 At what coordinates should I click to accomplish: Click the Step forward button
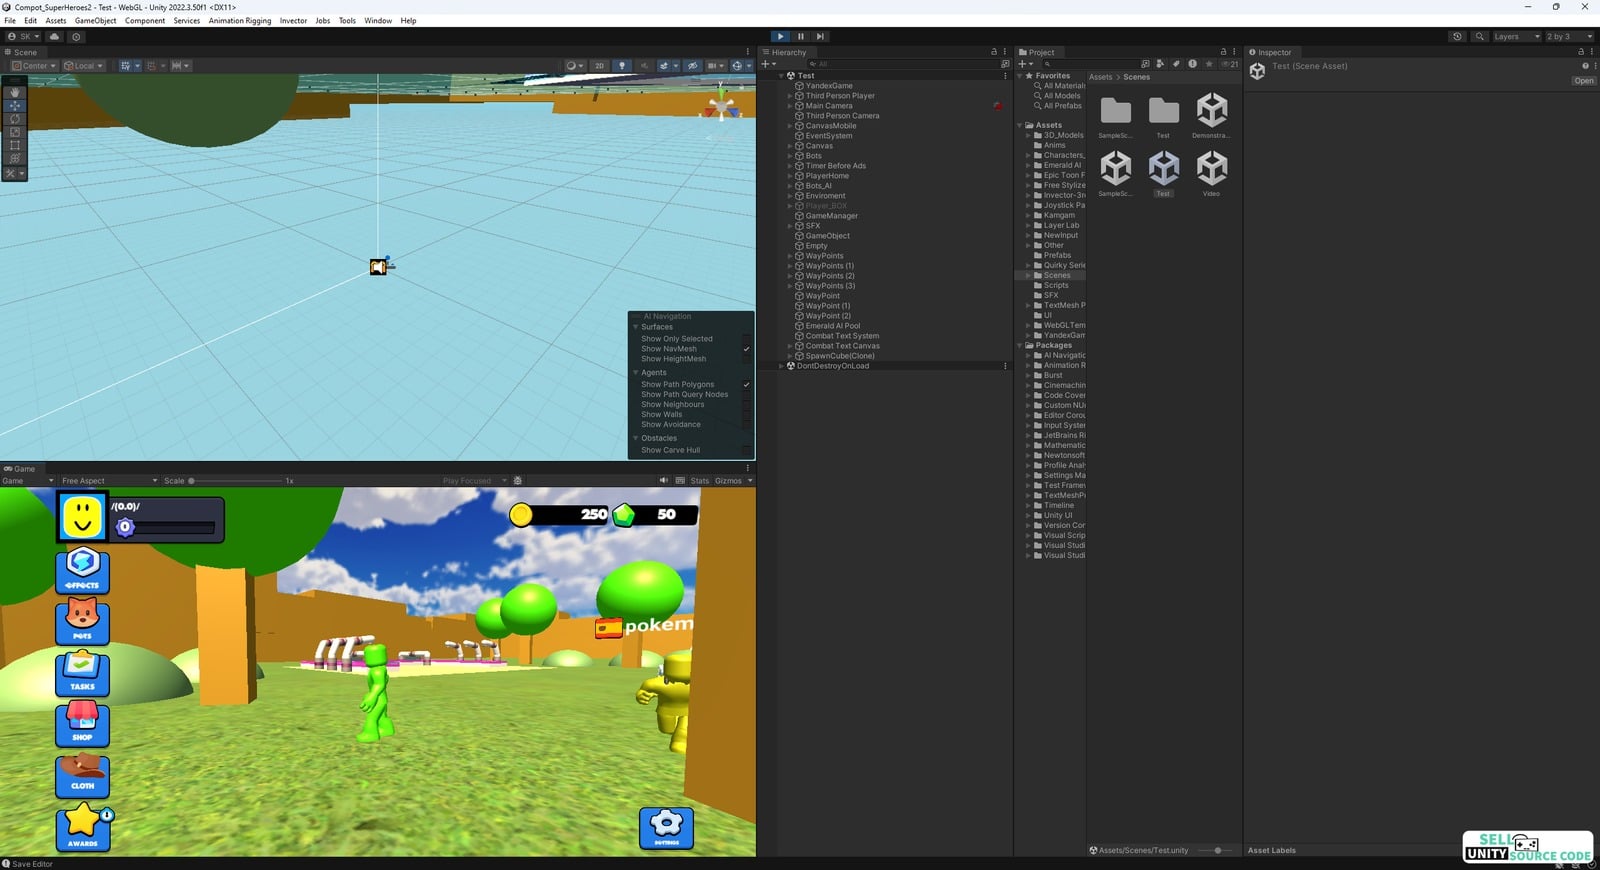[x=820, y=36]
